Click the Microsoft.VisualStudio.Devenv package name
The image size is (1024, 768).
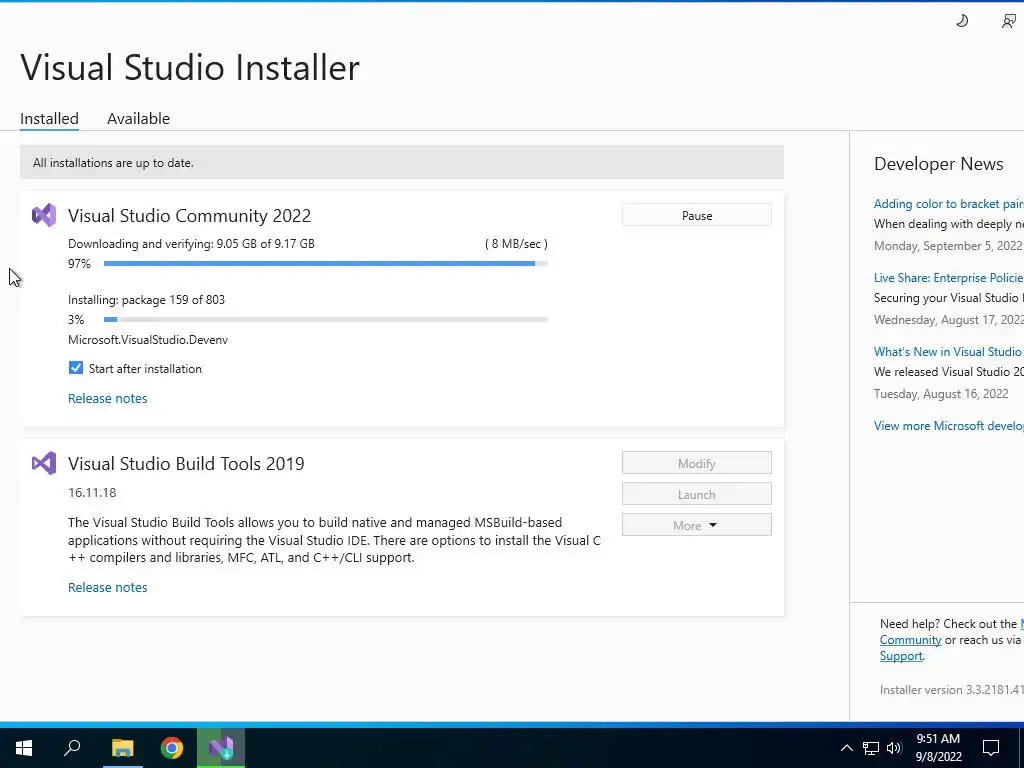click(x=148, y=340)
